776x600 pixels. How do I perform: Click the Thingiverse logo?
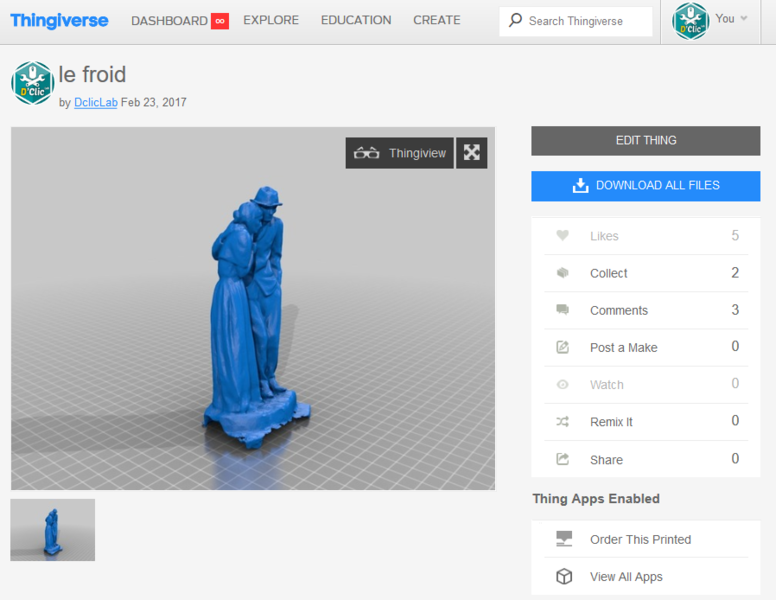point(59,20)
